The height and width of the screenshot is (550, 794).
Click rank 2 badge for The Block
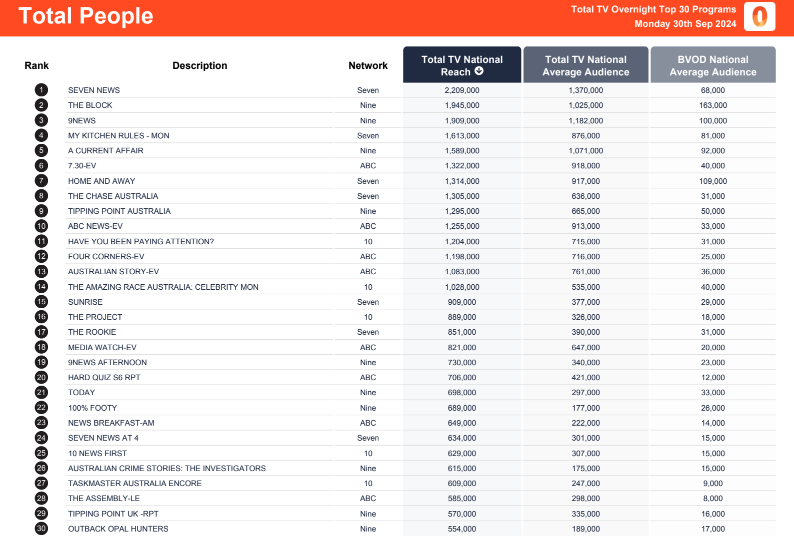[41, 105]
